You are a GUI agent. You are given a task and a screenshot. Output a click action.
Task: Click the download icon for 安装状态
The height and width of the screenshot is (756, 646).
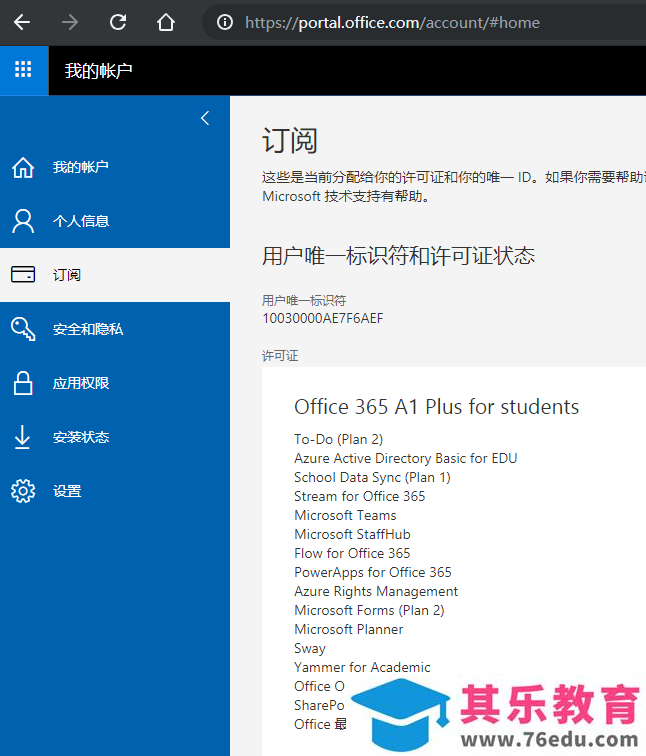click(22, 437)
